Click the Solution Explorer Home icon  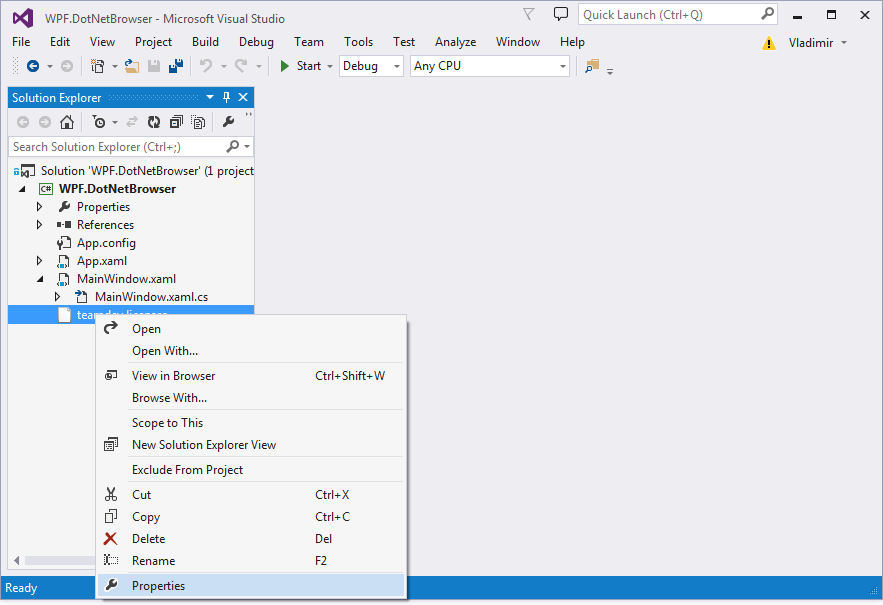(x=67, y=122)
